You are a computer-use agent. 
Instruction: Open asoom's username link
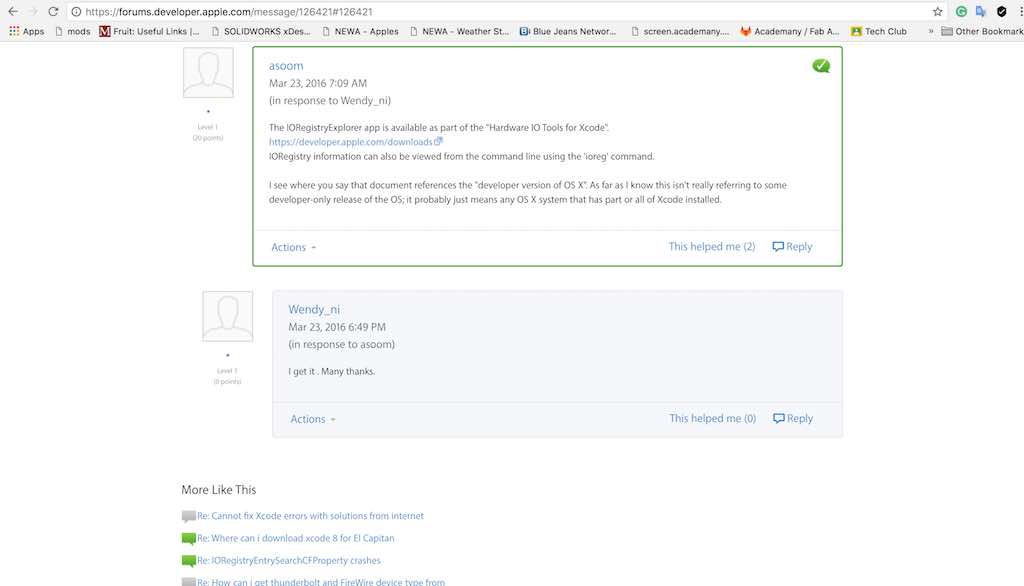coord(286,66)
